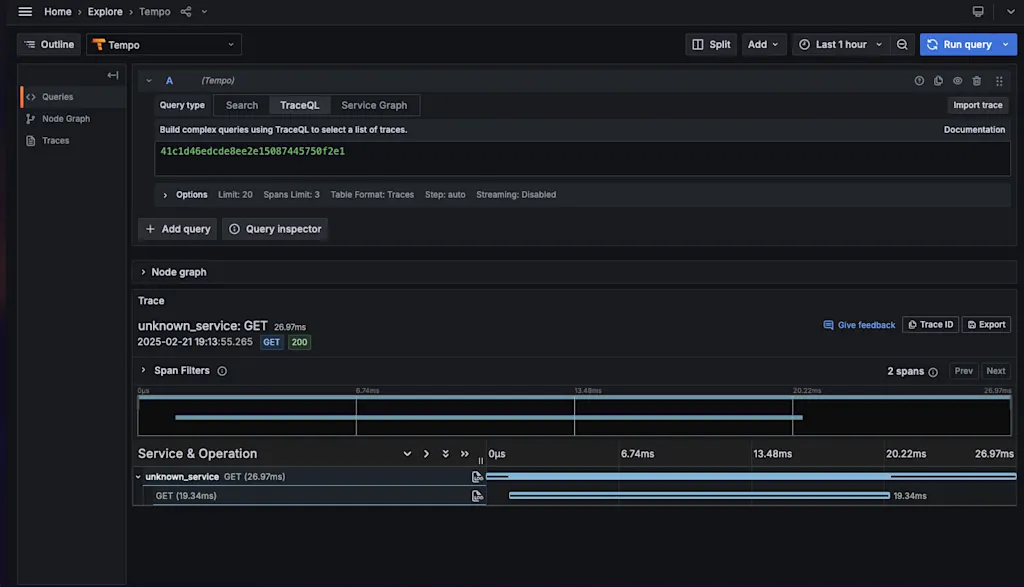Viewport: 1024px width, 587px height.
Task: Click the info icon next to 2 spans
Action: point(933,372)
